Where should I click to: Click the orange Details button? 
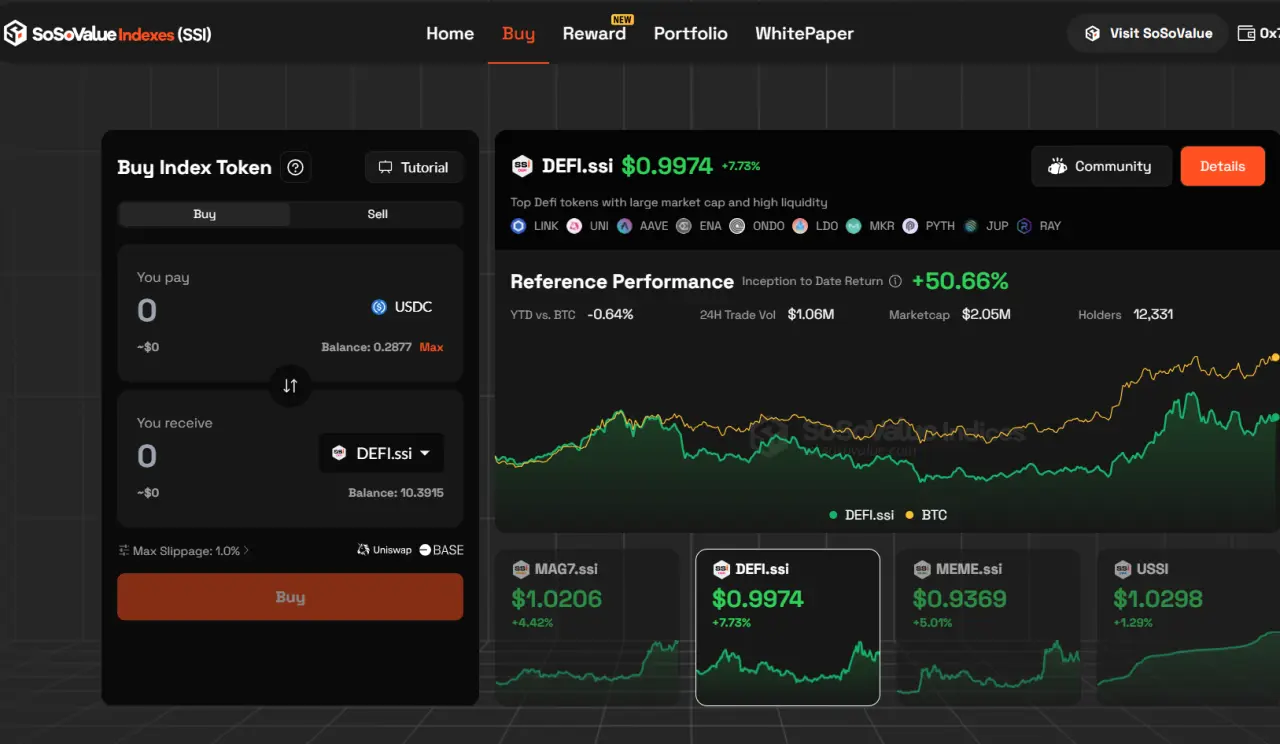pyautogui.click(x=1222, y=166)
